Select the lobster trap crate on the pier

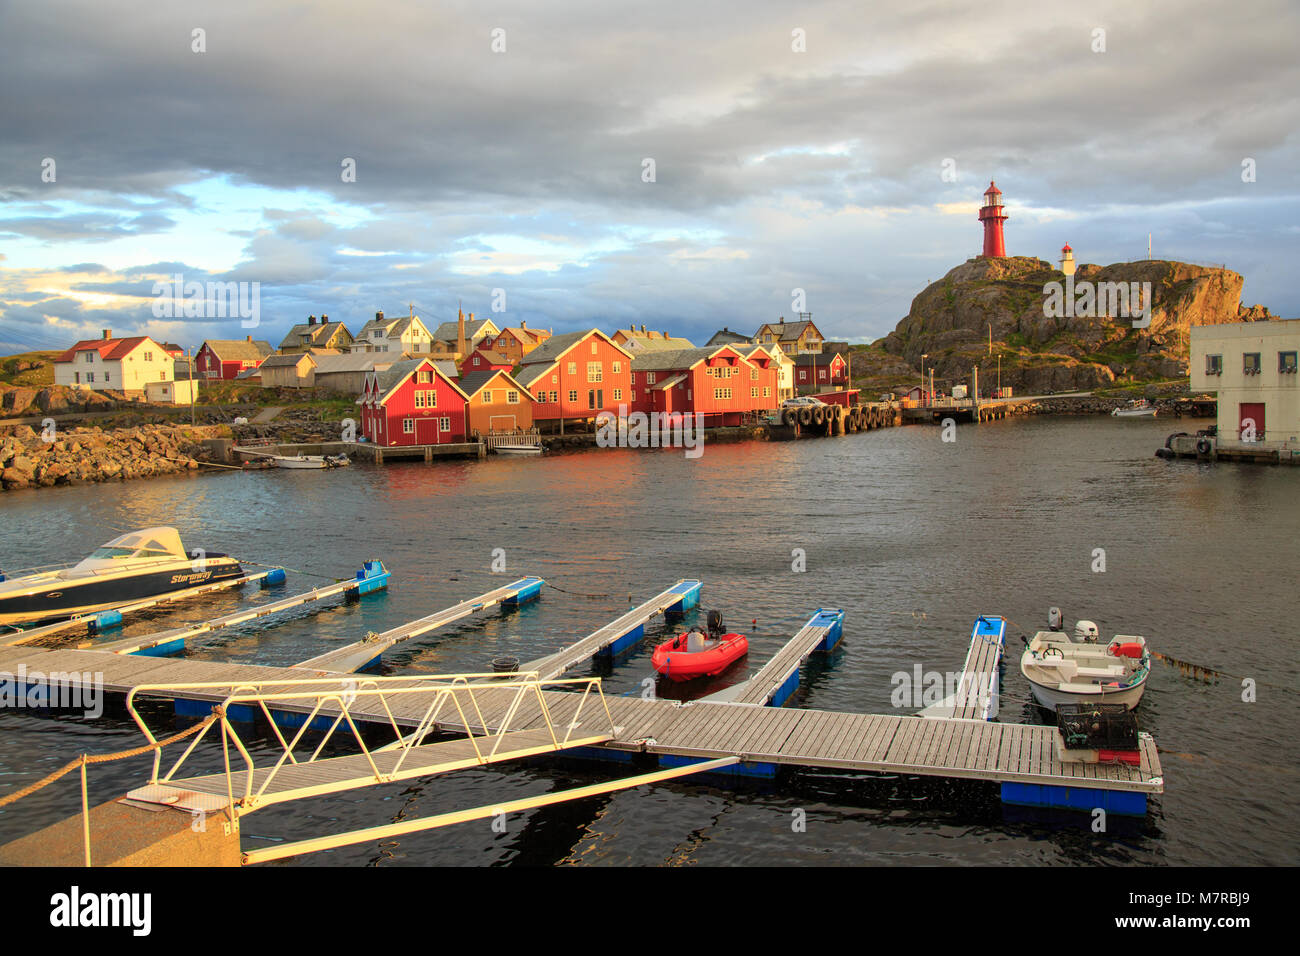pyautogui.click(x=1097, y=727)
